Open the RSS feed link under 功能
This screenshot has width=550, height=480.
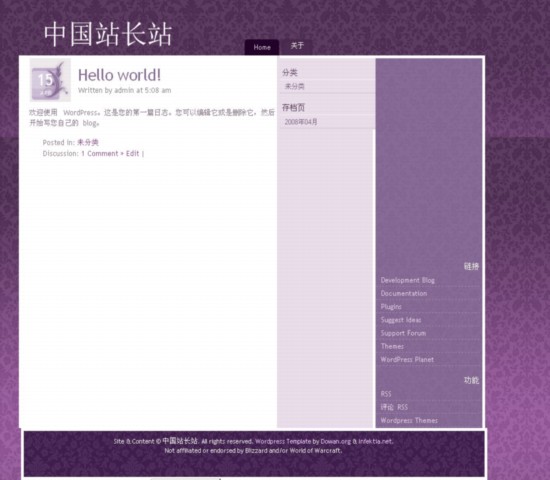(386, 394)
